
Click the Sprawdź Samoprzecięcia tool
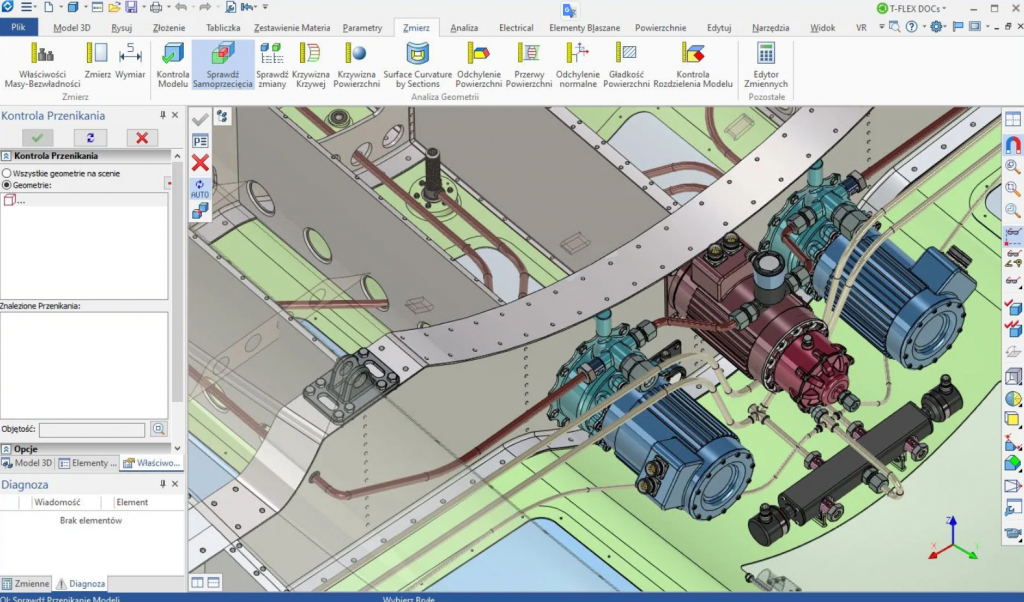pyautogui.click(x=222, y=64)
